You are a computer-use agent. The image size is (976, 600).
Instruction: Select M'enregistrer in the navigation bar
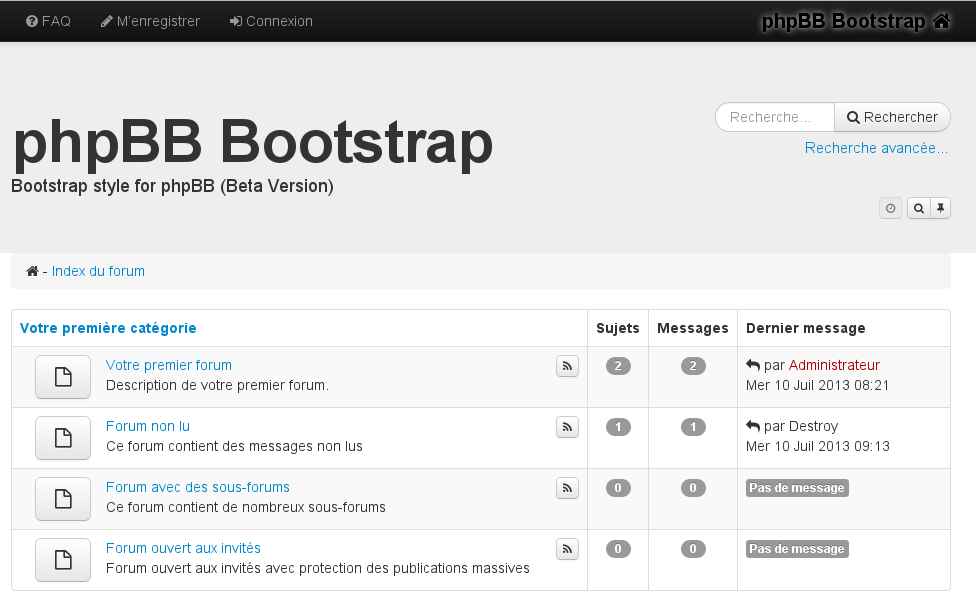pyautogui.click(x=149, y=20)
